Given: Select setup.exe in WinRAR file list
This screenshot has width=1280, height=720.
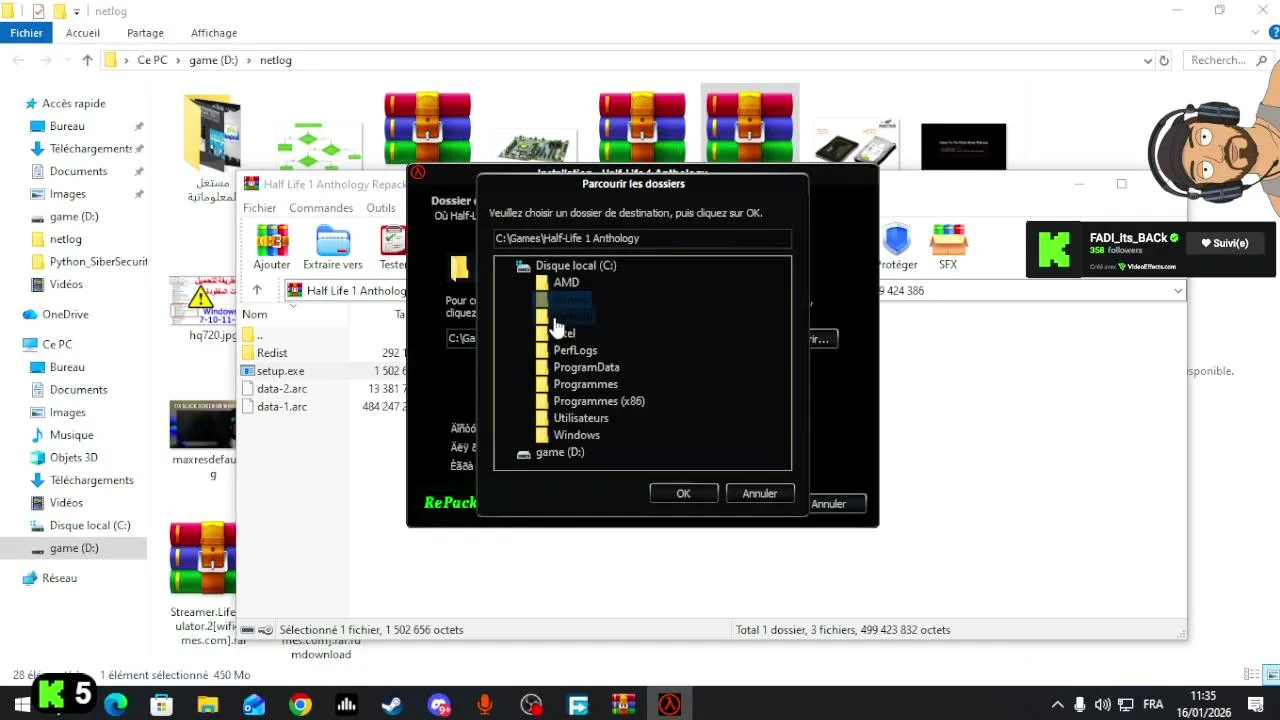Looking at the screenshot, I should click(x=280, y=371).
